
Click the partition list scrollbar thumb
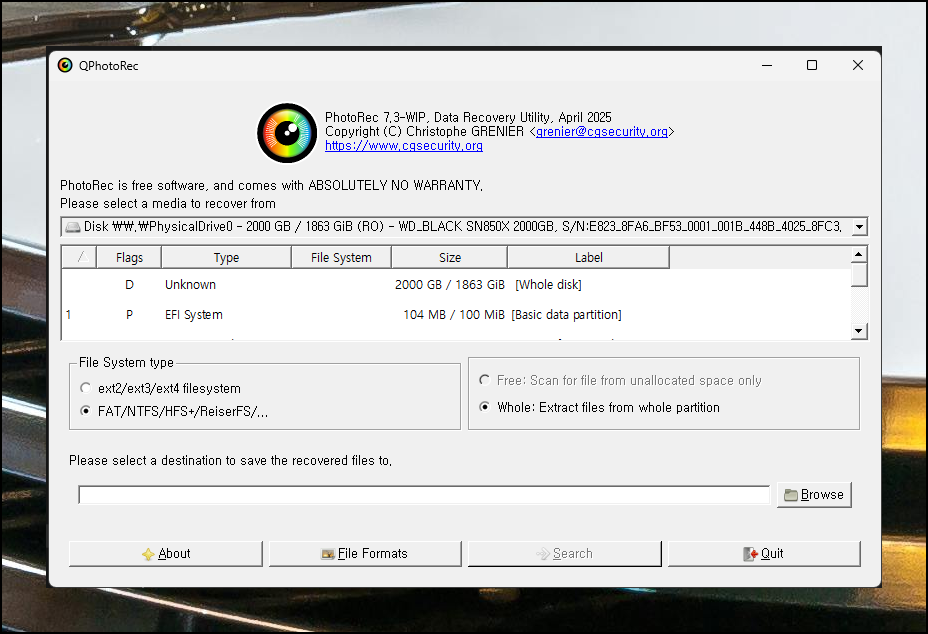[x=859, y=275]
